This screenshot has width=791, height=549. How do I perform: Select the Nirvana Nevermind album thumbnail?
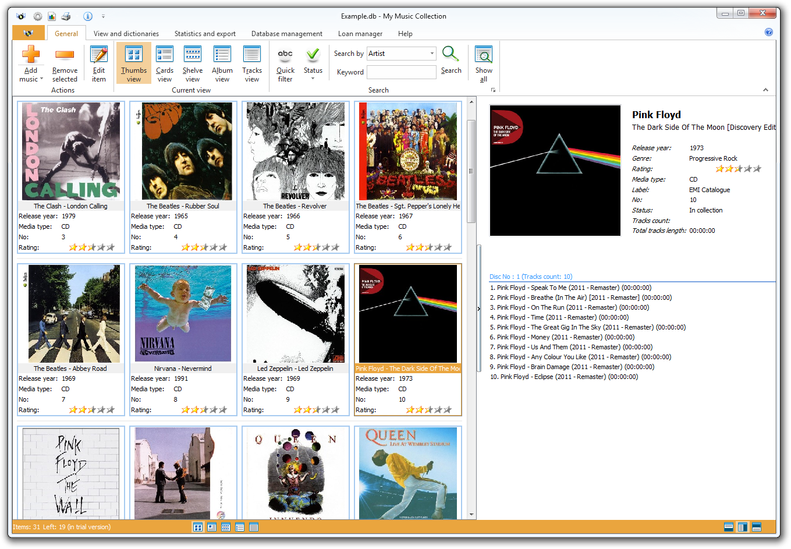tap(183, 313)
